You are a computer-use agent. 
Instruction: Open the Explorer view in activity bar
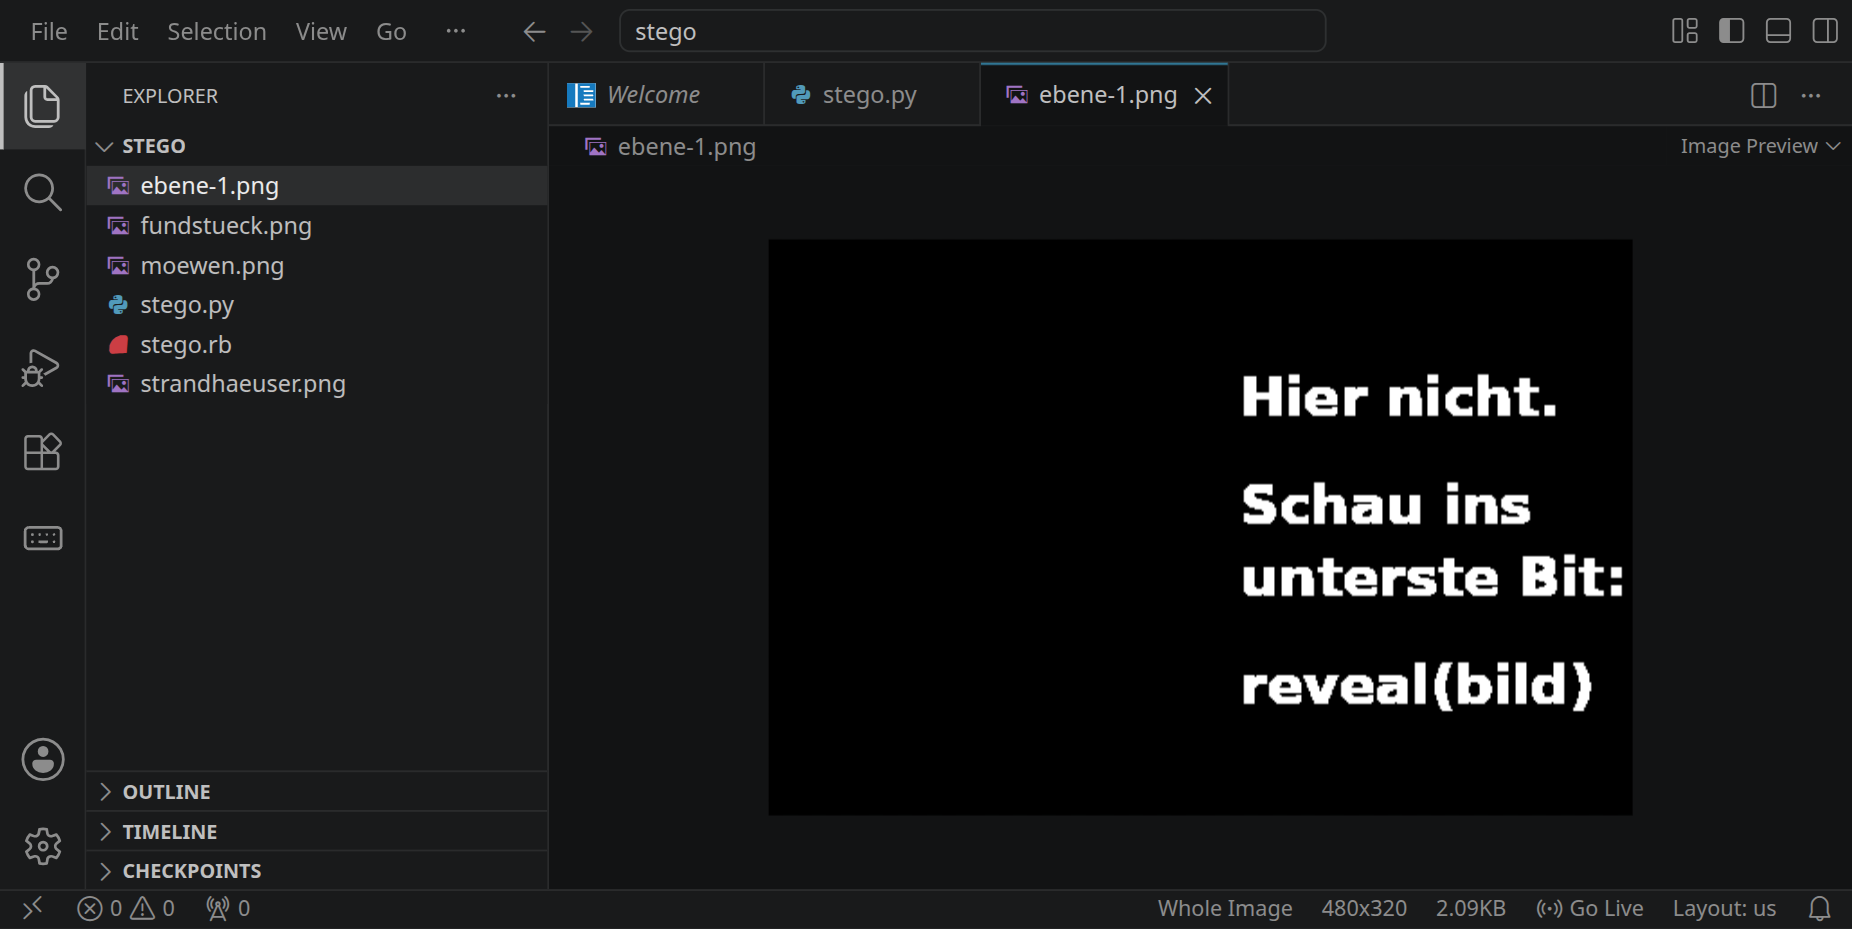pyautogui.click(x=42, y=106)
